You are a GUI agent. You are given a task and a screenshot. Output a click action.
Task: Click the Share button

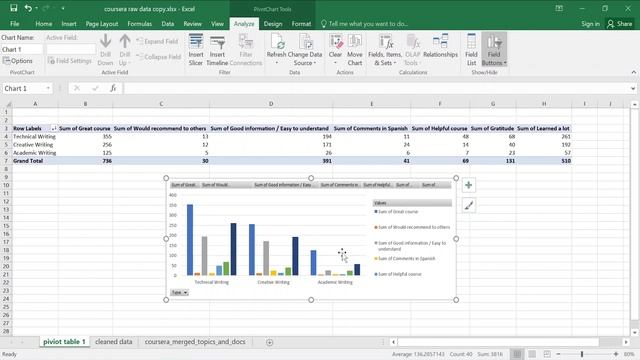[x=620, y=24]
